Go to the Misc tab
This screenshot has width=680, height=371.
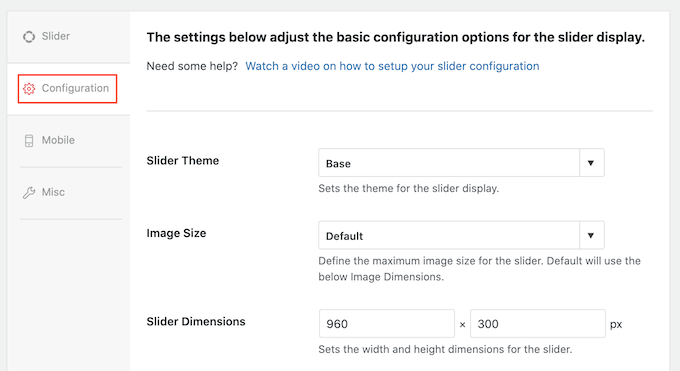pos(70,193)
